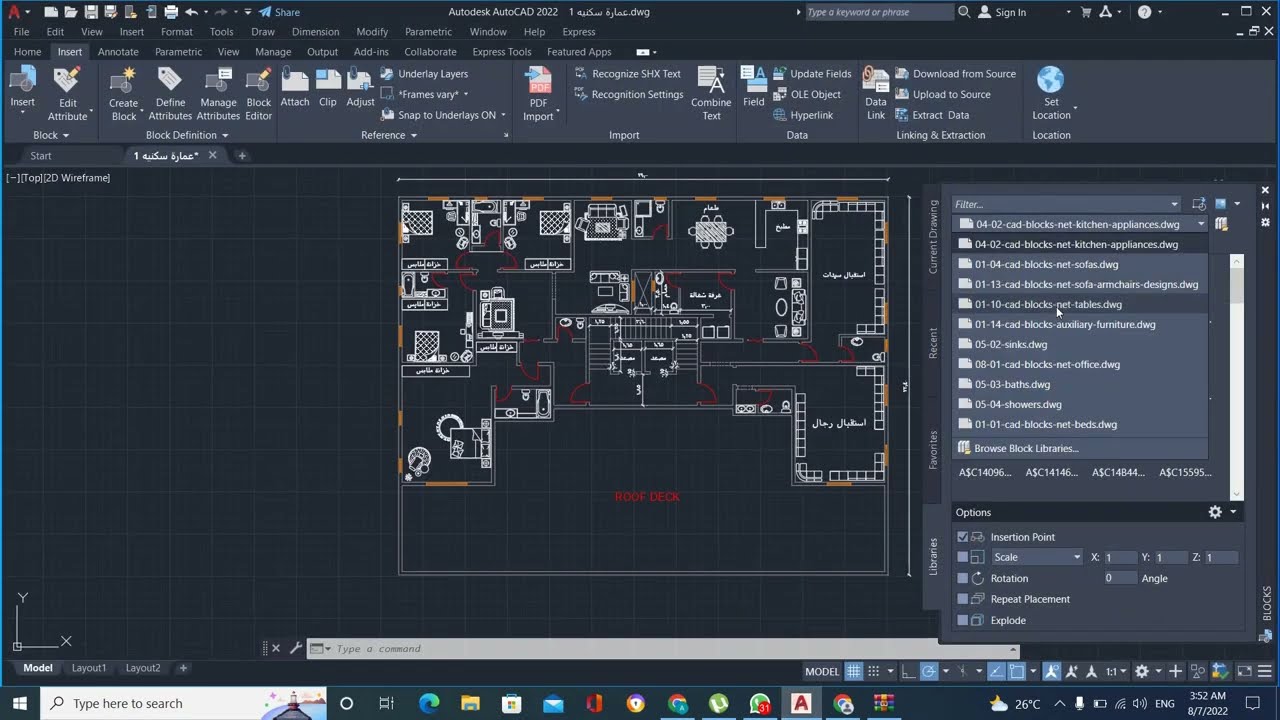Screen dimensions: 1280x720
Task: Toggle snap mode in status bar
Action: coord(874,671)
